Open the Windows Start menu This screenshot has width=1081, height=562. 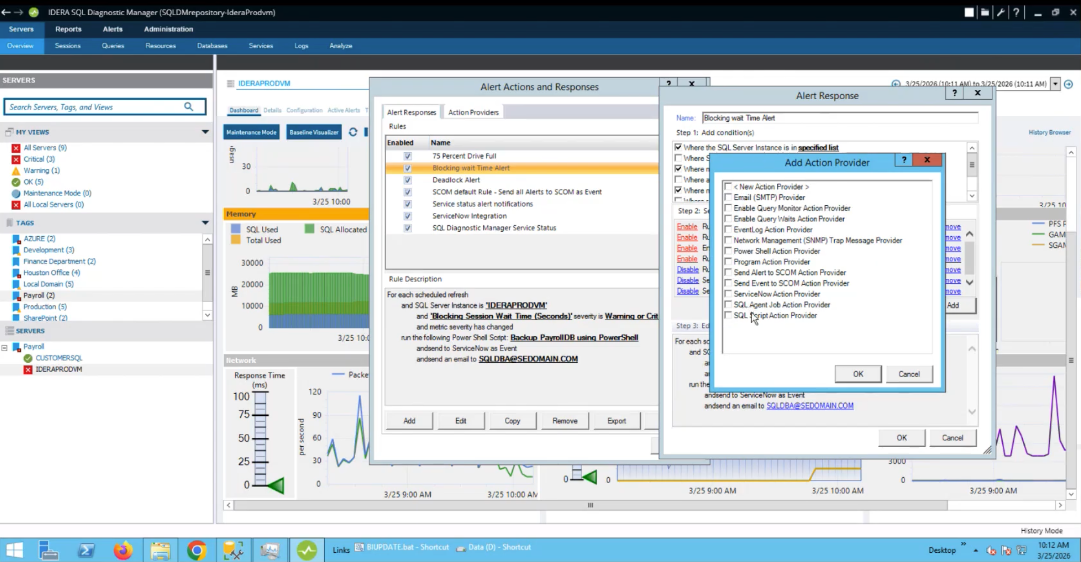(x=14, y=550)
